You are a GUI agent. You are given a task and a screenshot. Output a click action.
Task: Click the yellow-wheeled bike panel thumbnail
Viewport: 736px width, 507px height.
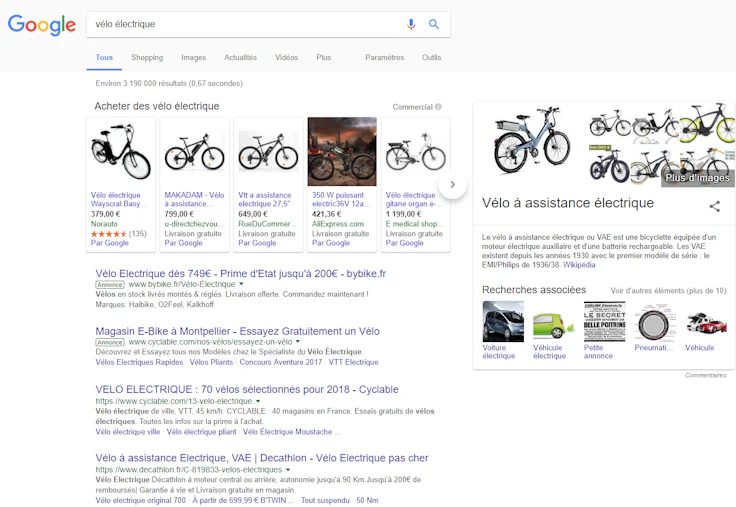point(707,123)
